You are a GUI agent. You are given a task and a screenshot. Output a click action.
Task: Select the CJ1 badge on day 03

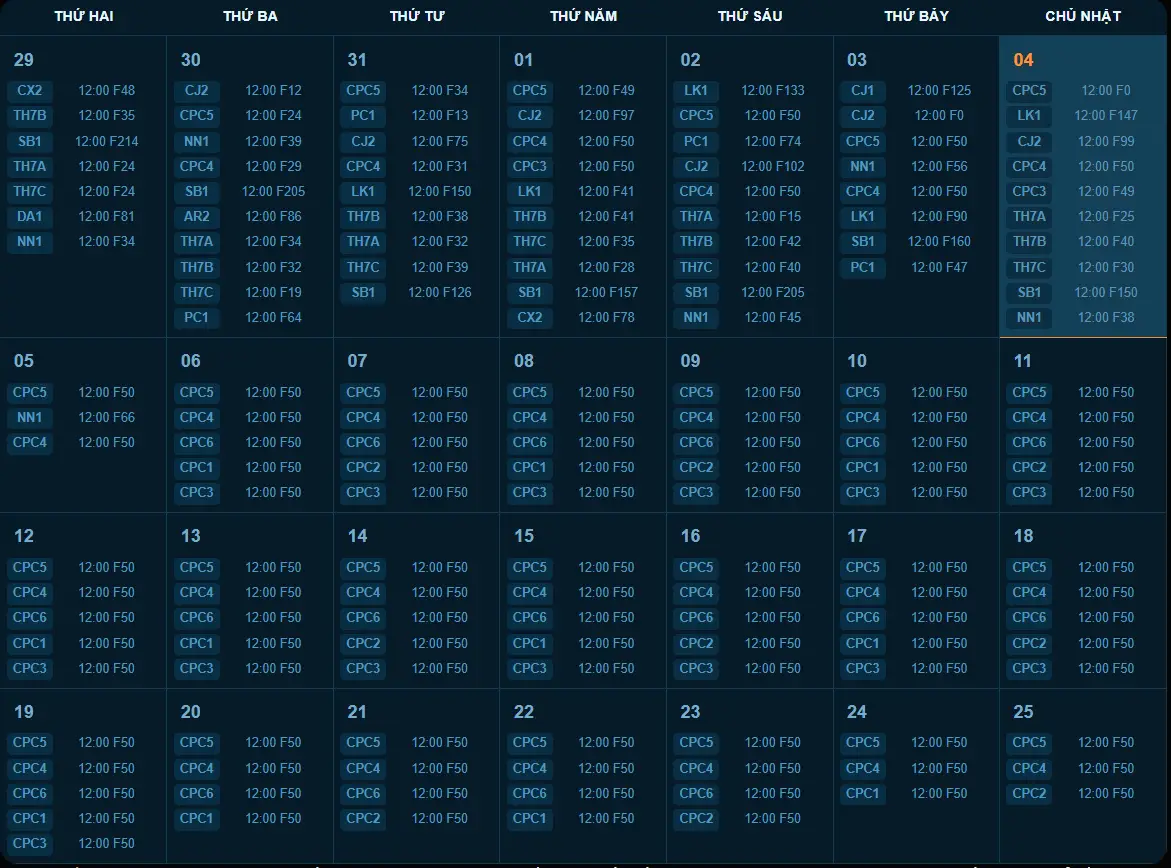tap(862, 90)
